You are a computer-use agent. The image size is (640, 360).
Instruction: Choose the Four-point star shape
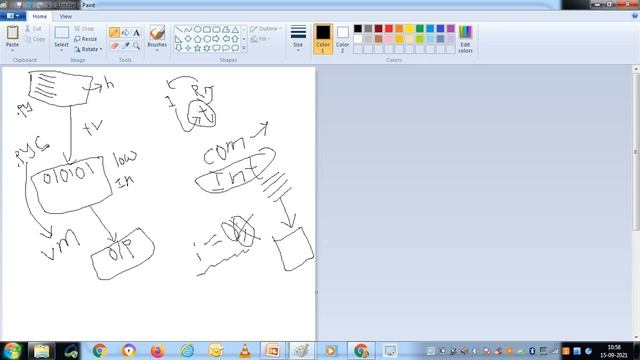[188, 48]
